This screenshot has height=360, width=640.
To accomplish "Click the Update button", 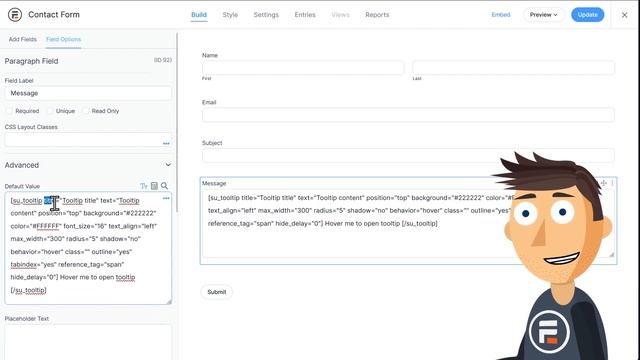I will click(588, 15).
